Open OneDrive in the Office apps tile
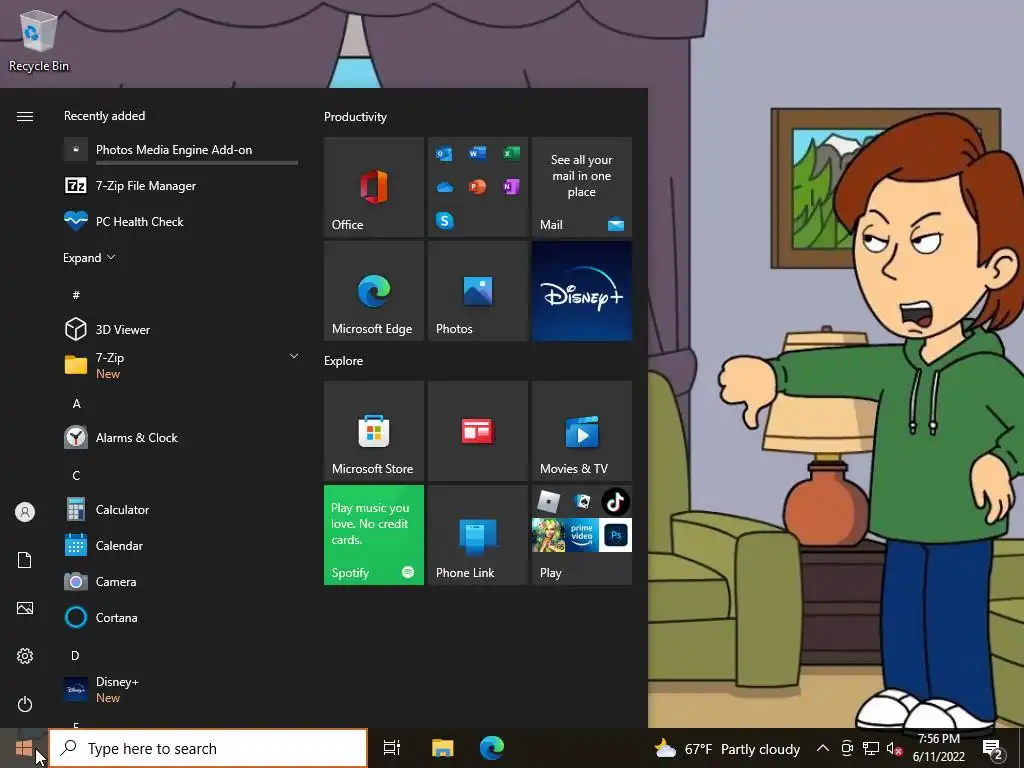Image resolution: width=1024 pixels, height=768 pixels. pyautogui.click(x=445, y=187)
